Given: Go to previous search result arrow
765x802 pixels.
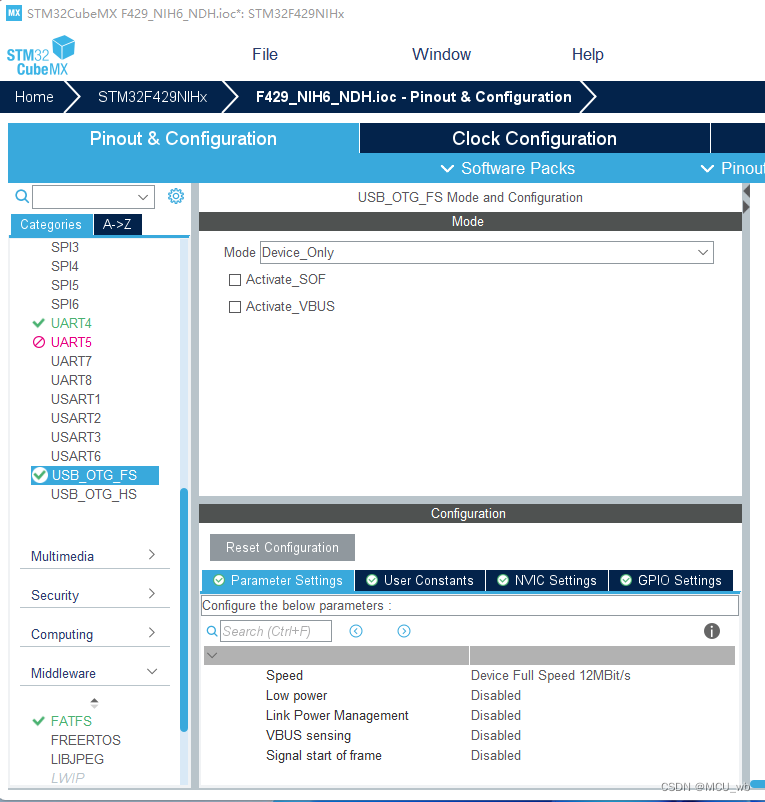Looking at the screenshot, I should click(356, 631).
